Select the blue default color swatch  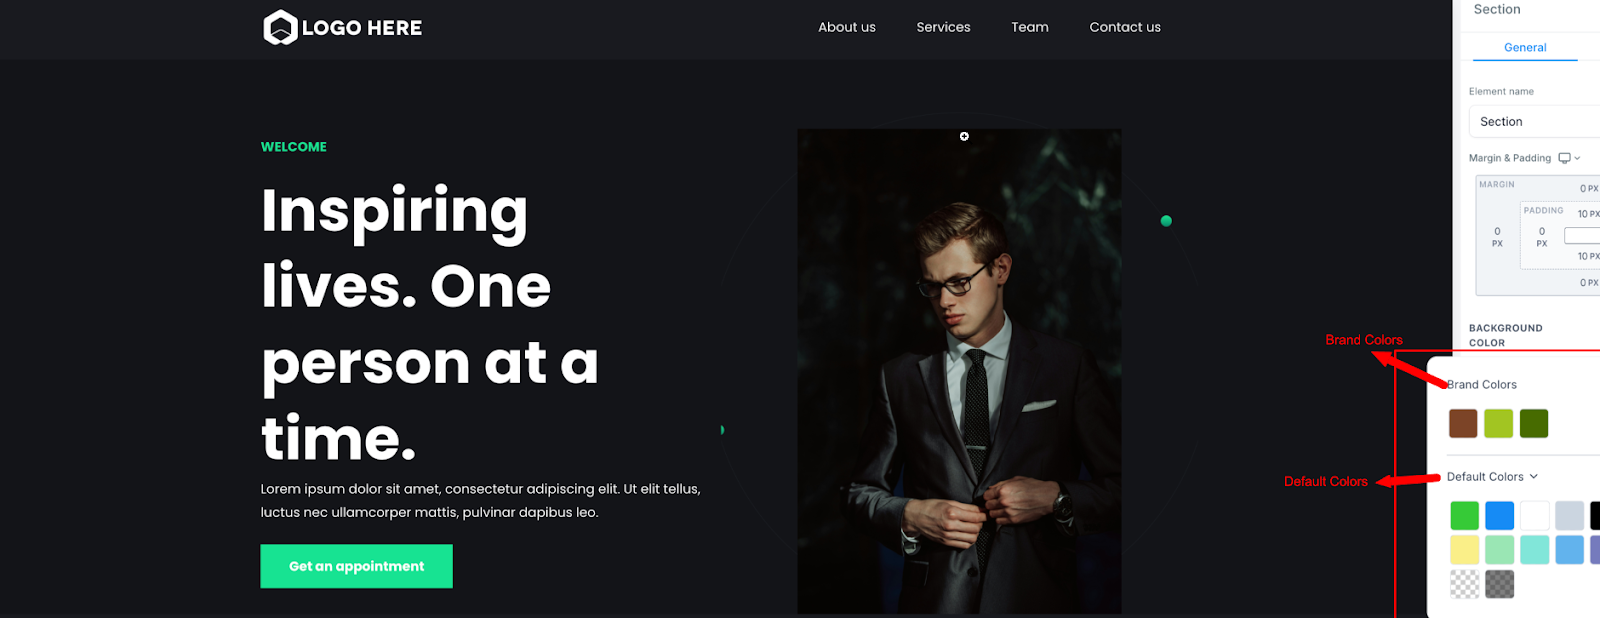click(x=1499, y=515)
